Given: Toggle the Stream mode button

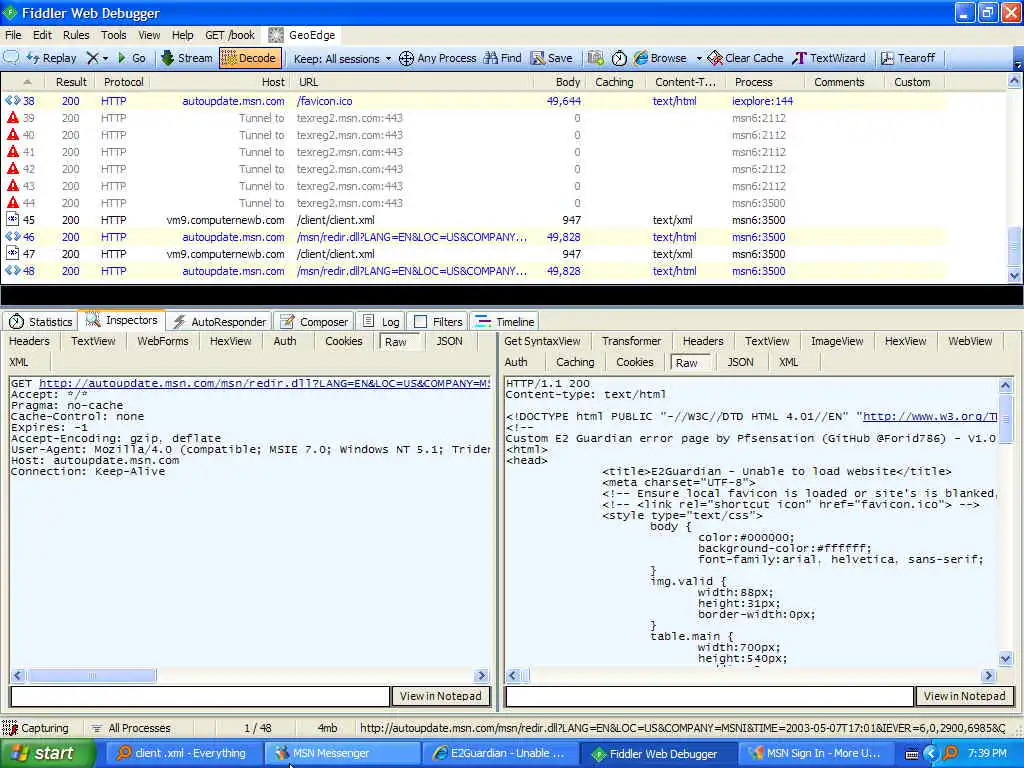Looking at the screenshot, I should point(187,58).
